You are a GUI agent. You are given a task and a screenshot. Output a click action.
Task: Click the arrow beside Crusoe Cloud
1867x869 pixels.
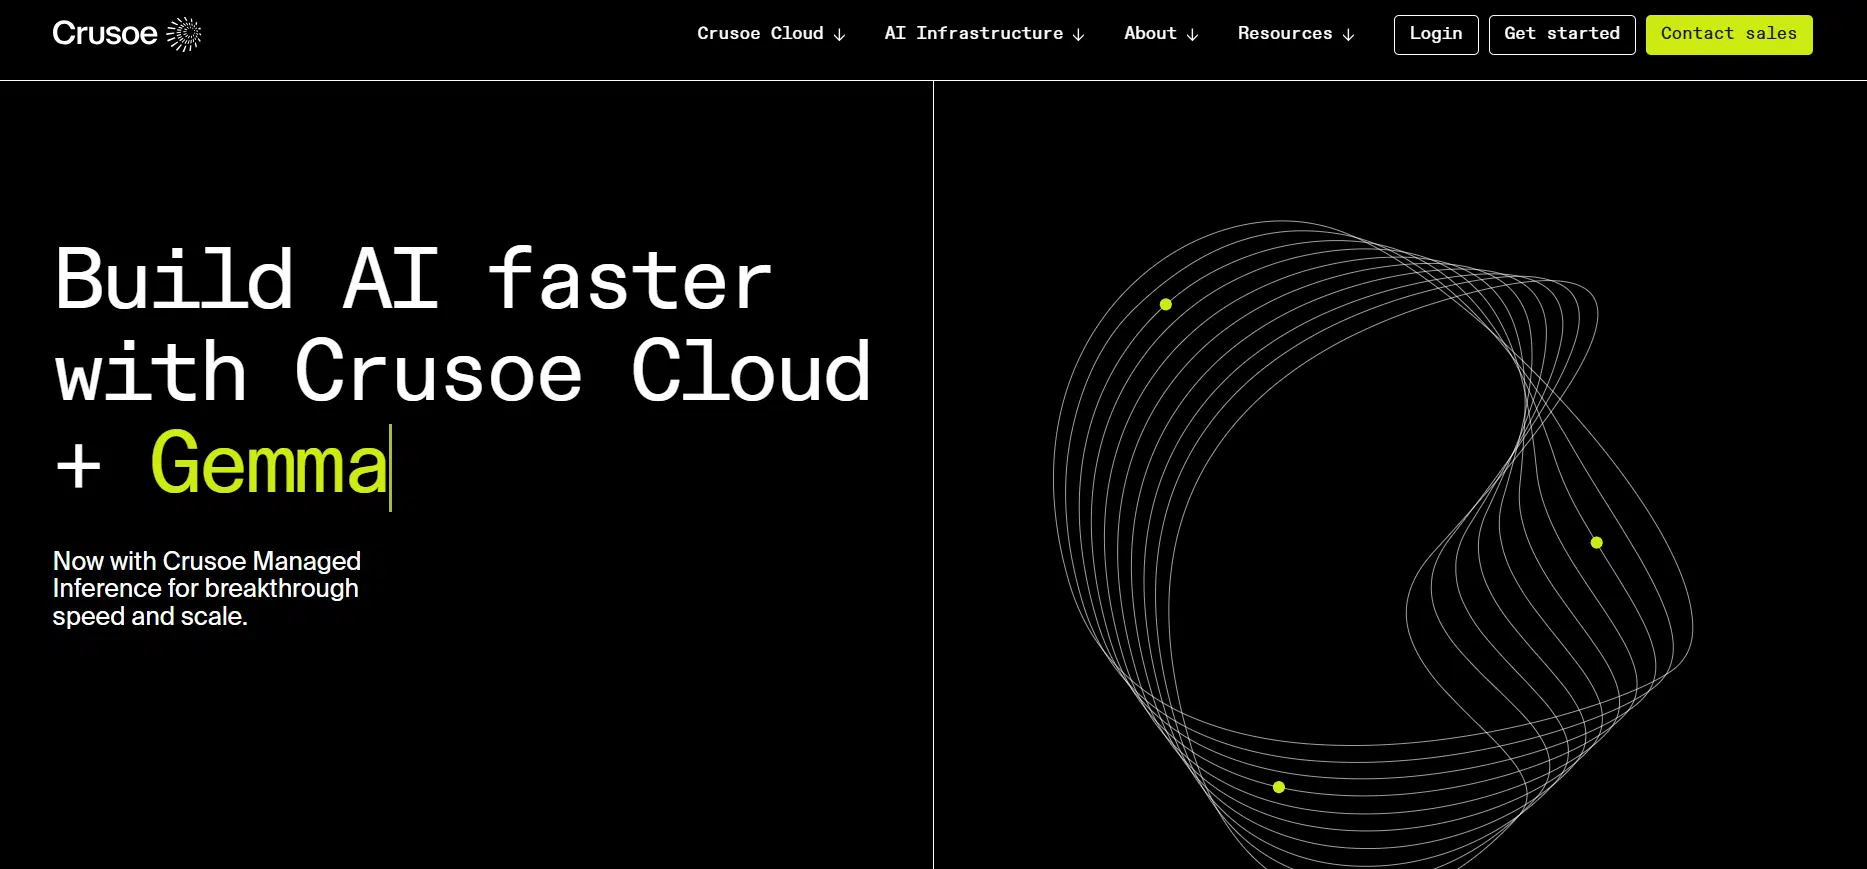pyautogui.click(x=840, y=35)
